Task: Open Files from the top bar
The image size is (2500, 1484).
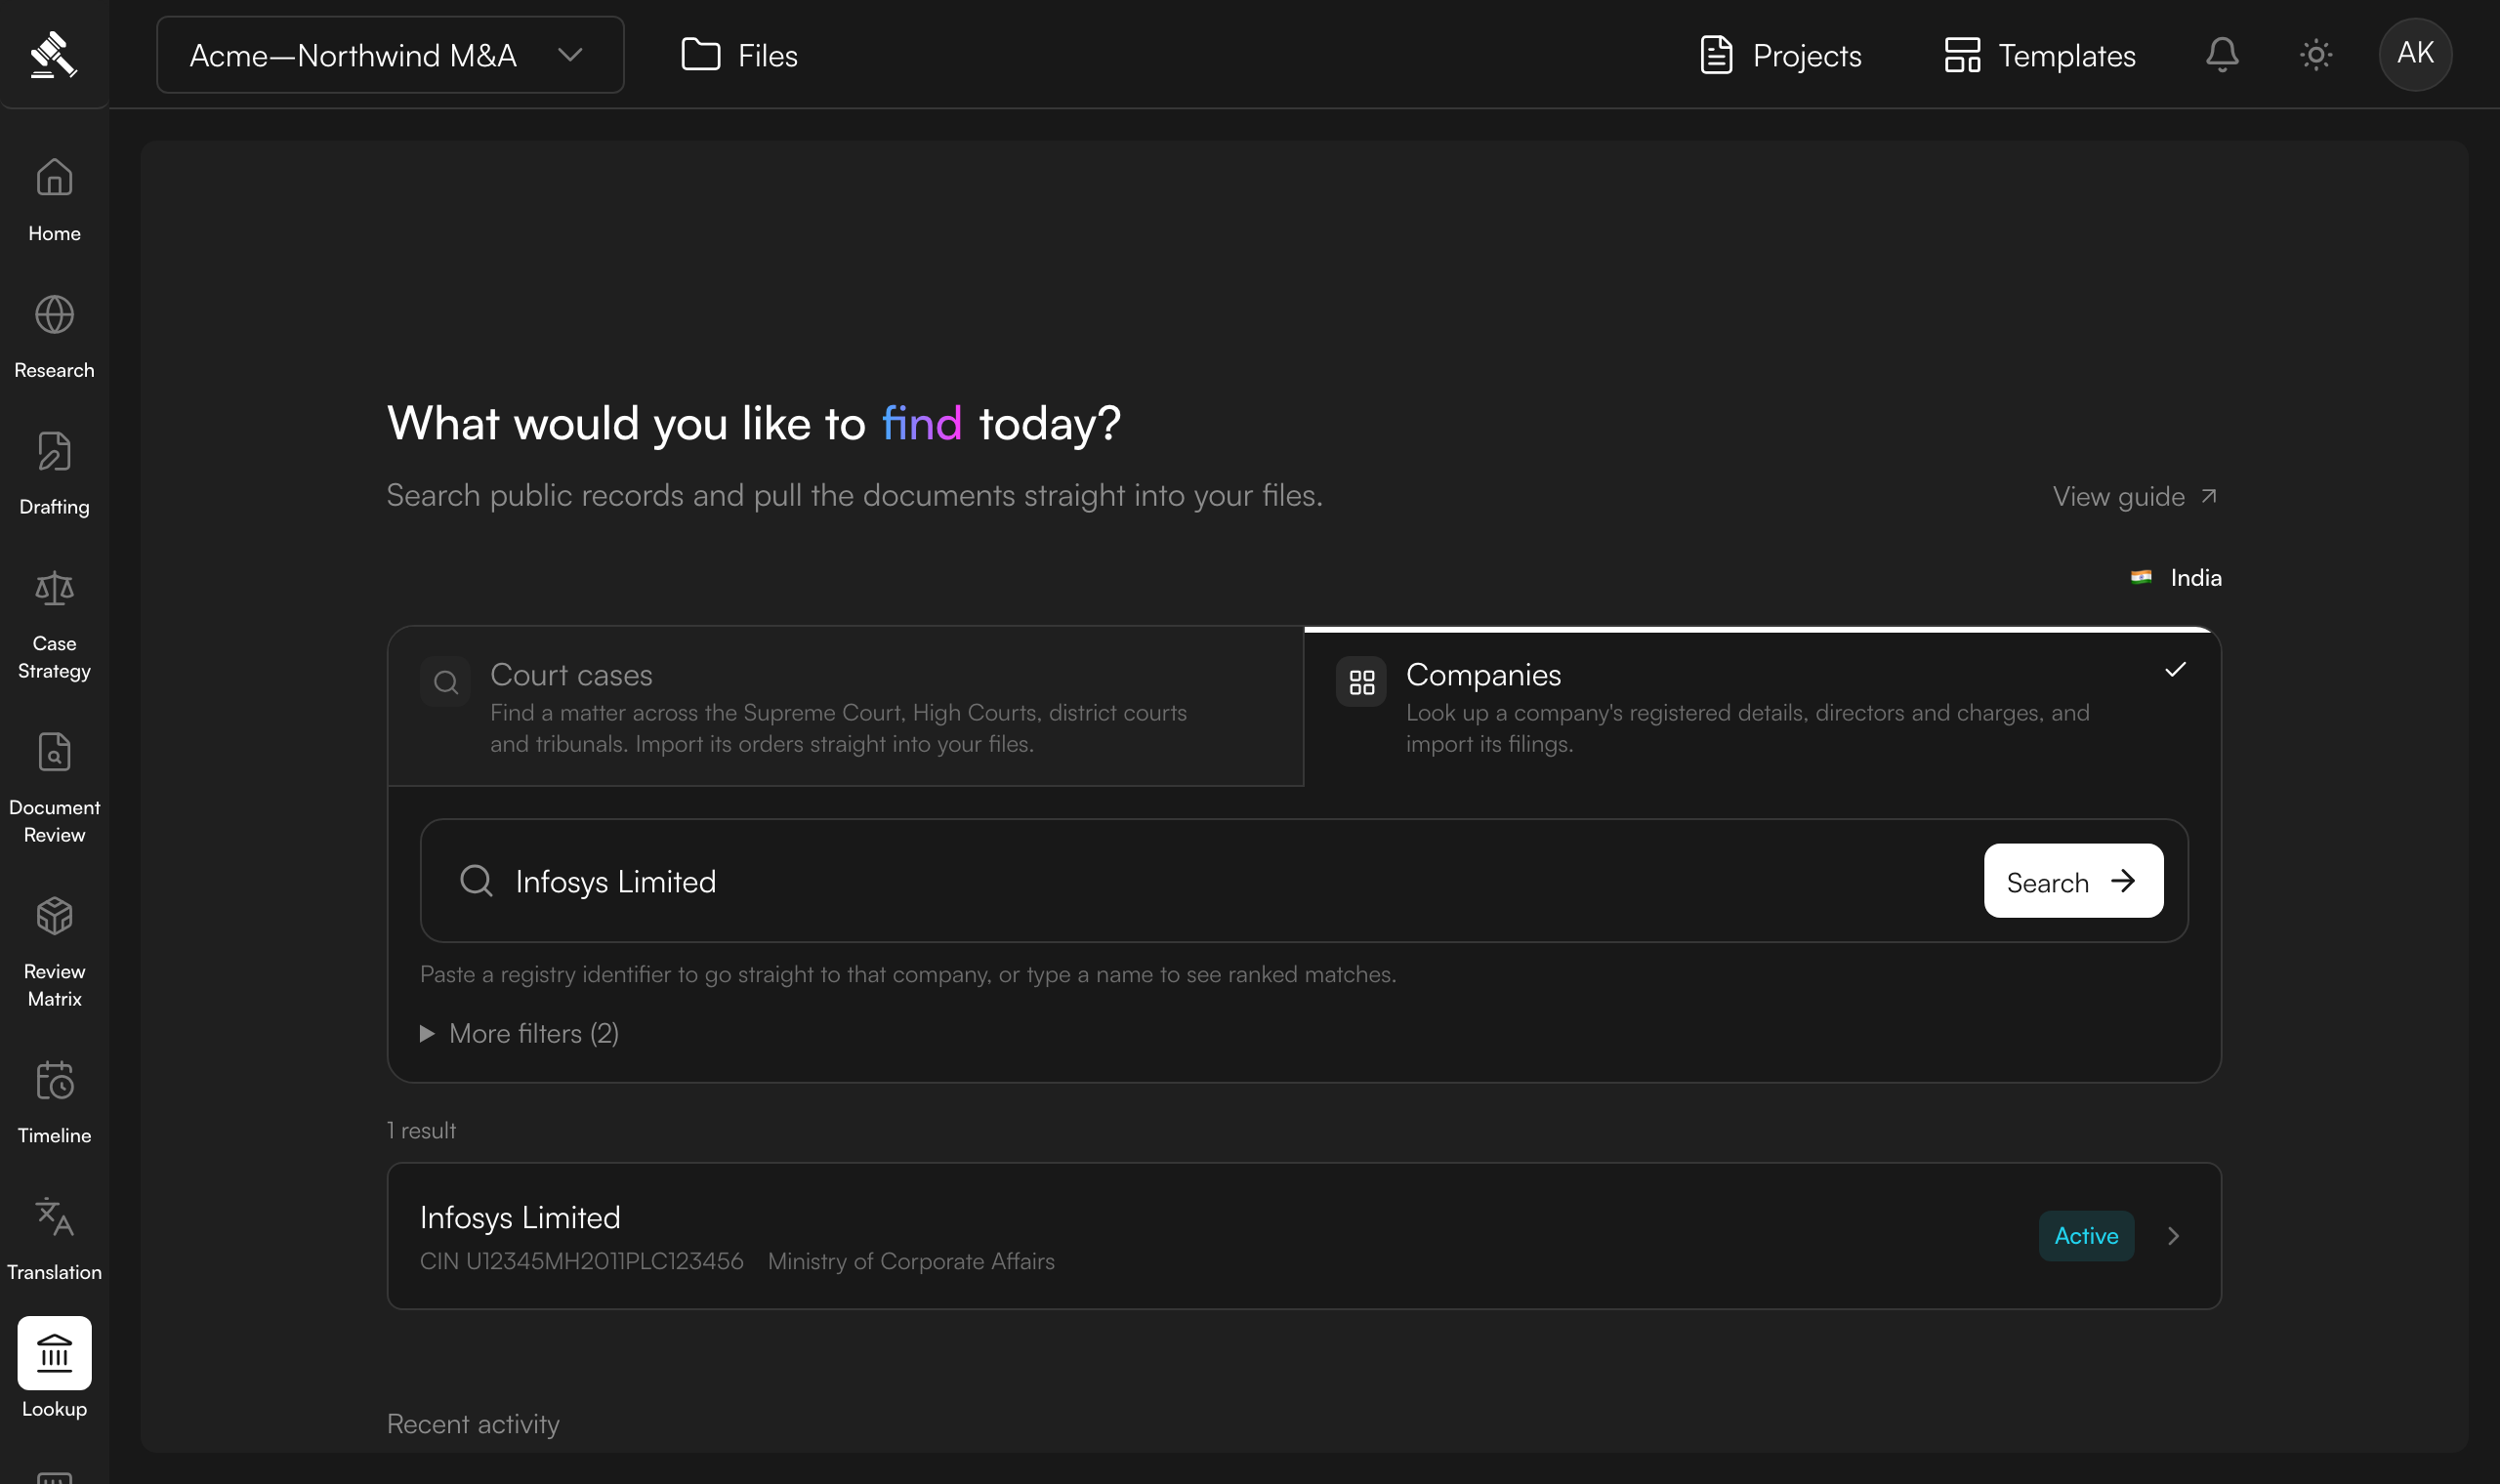Action: tap(739, 55)
